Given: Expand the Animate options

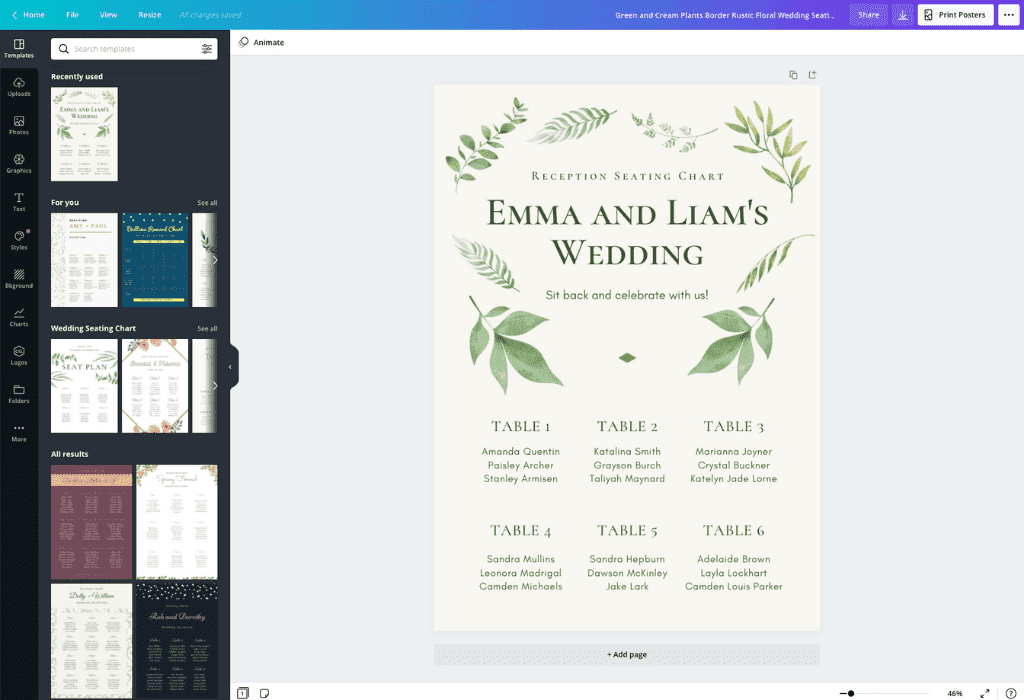Looking at the screenshot, I should click(262, 42).
